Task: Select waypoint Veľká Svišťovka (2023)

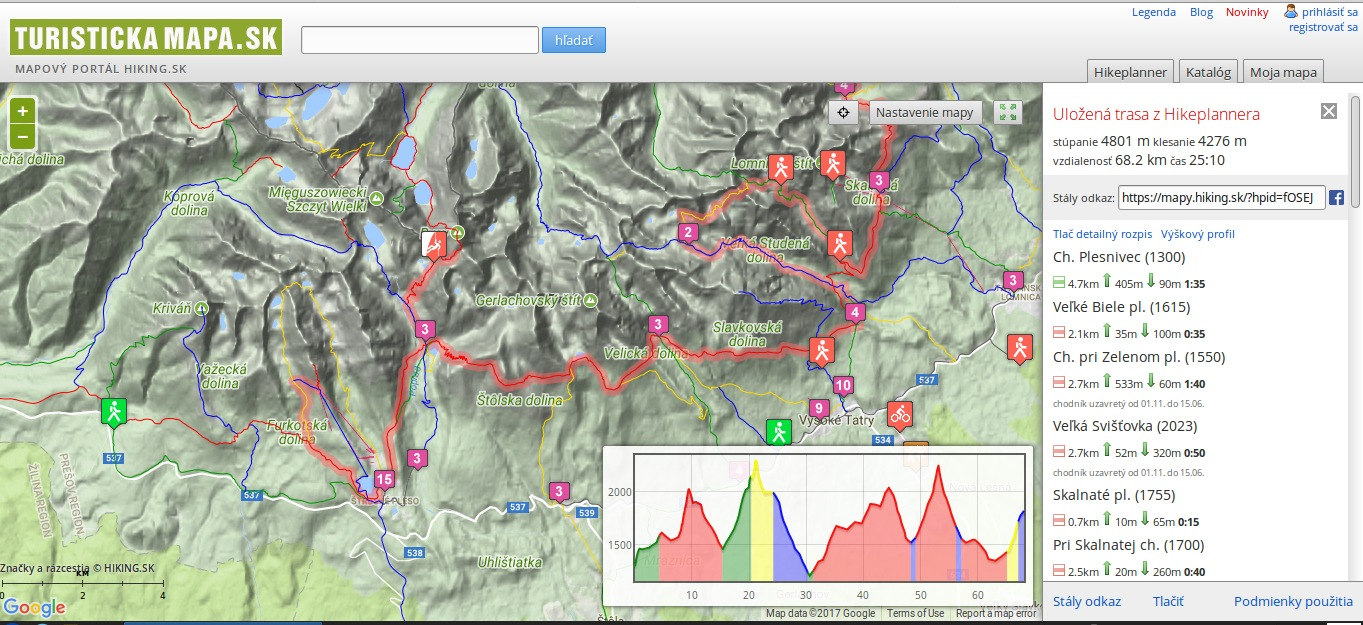Action: click(x=1123, y=426)
